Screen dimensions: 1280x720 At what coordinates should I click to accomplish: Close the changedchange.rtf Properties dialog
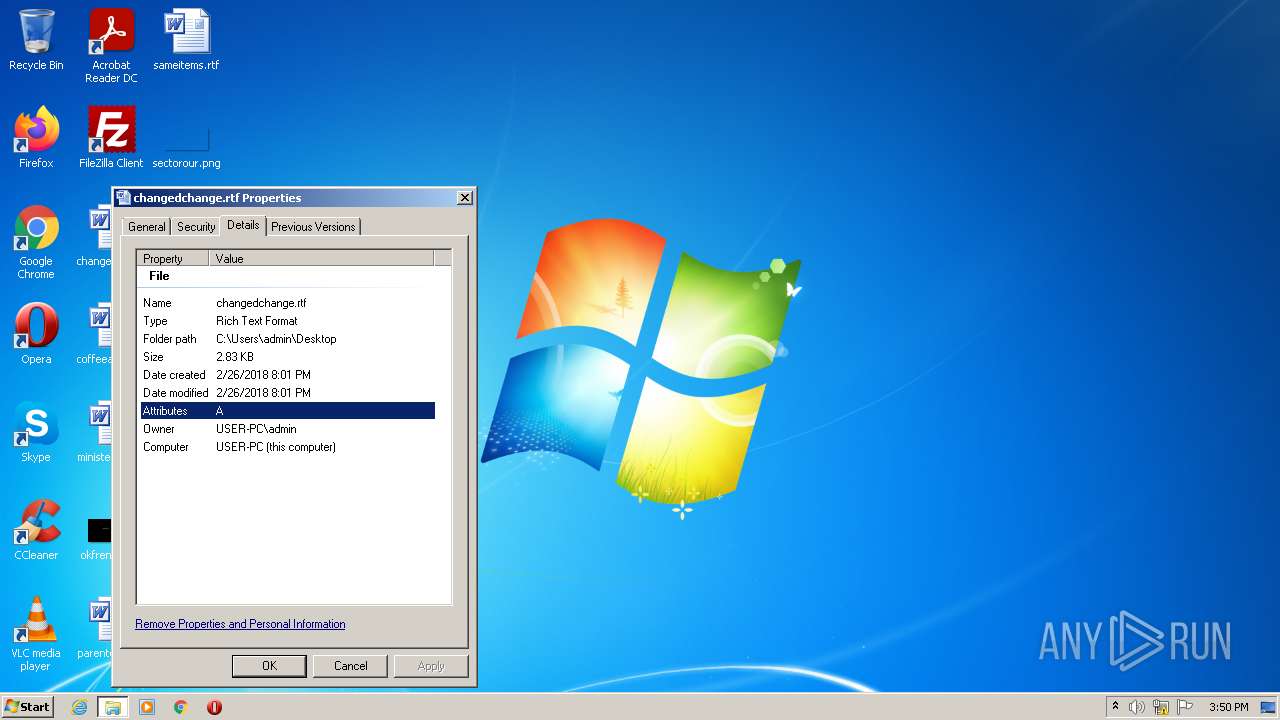464,198
